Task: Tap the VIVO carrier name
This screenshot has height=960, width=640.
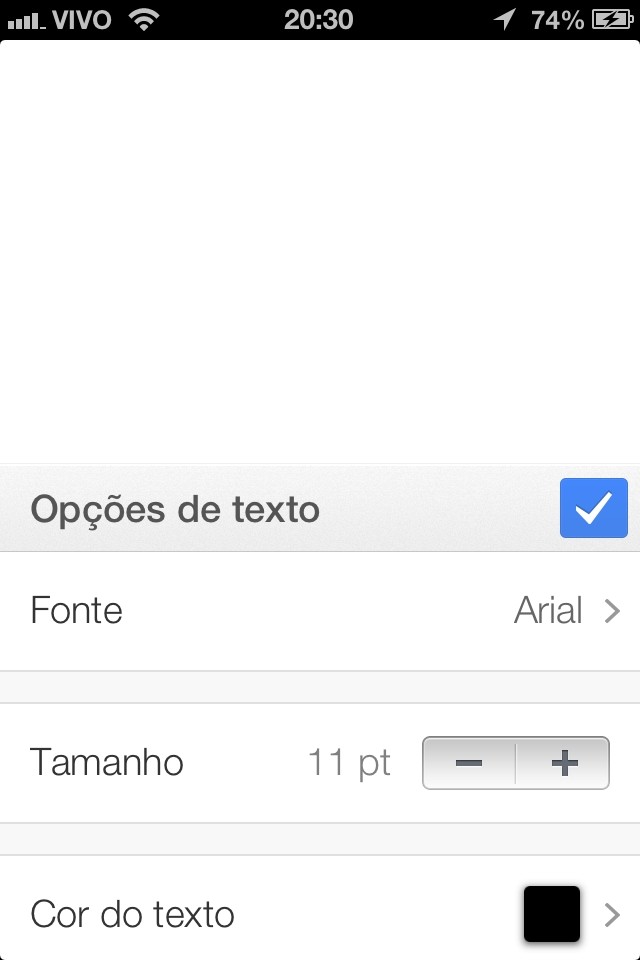Action: 83,19
